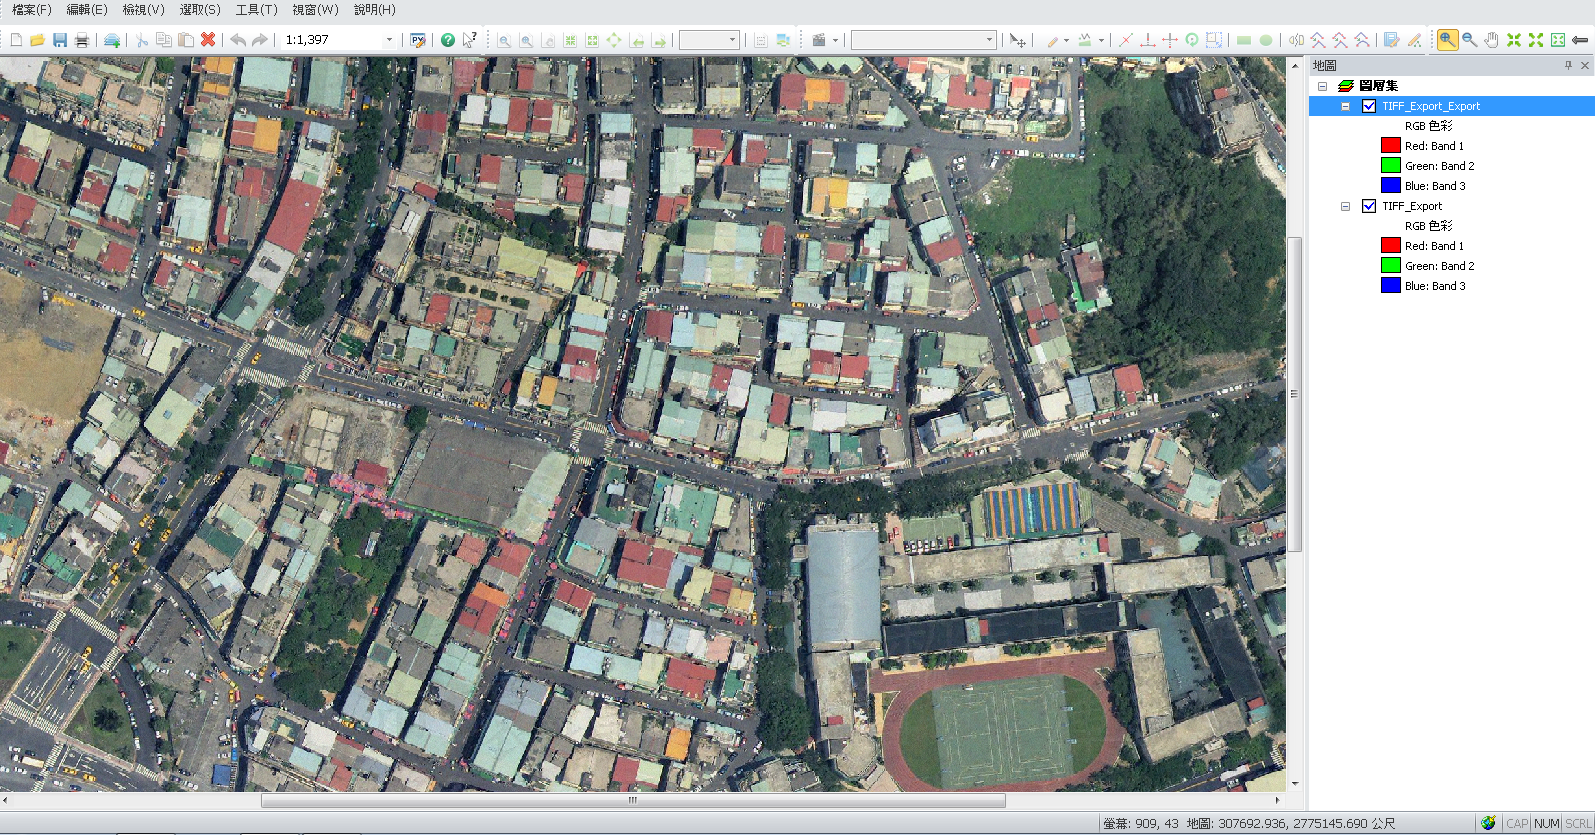The height and width of the screenshot is (835, 1595).
Task: Click the green rectangle shape tool
Action: [1244, 40]
